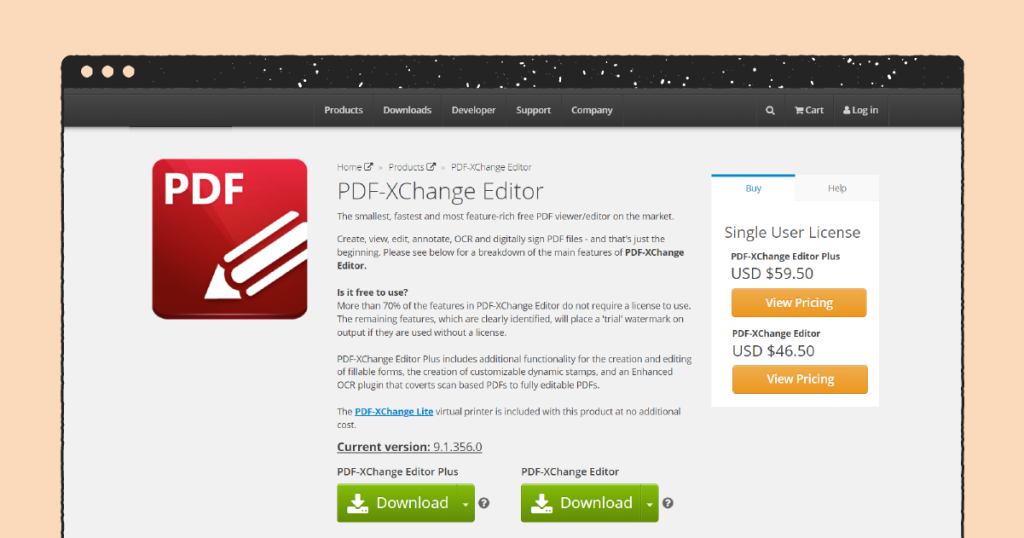Click the PDF-XChange Editor page heading

(440, 191)
